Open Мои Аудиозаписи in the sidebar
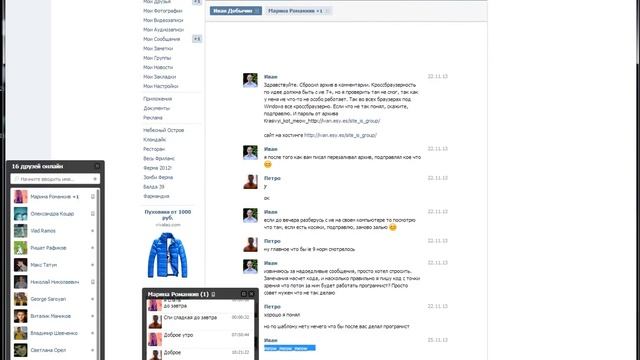Image resolution: width=640 pixels, height=360 pixels. (163, 30)
